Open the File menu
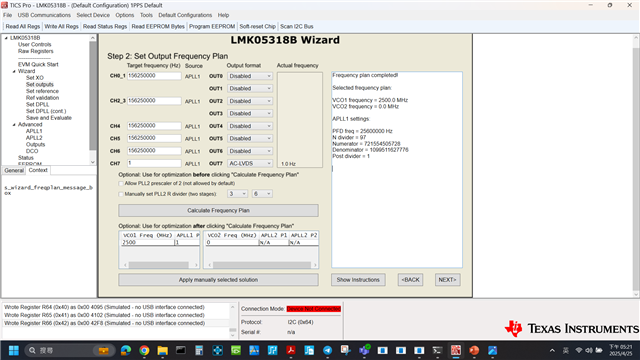Screen dimensions: 640x360 (7, 15)
